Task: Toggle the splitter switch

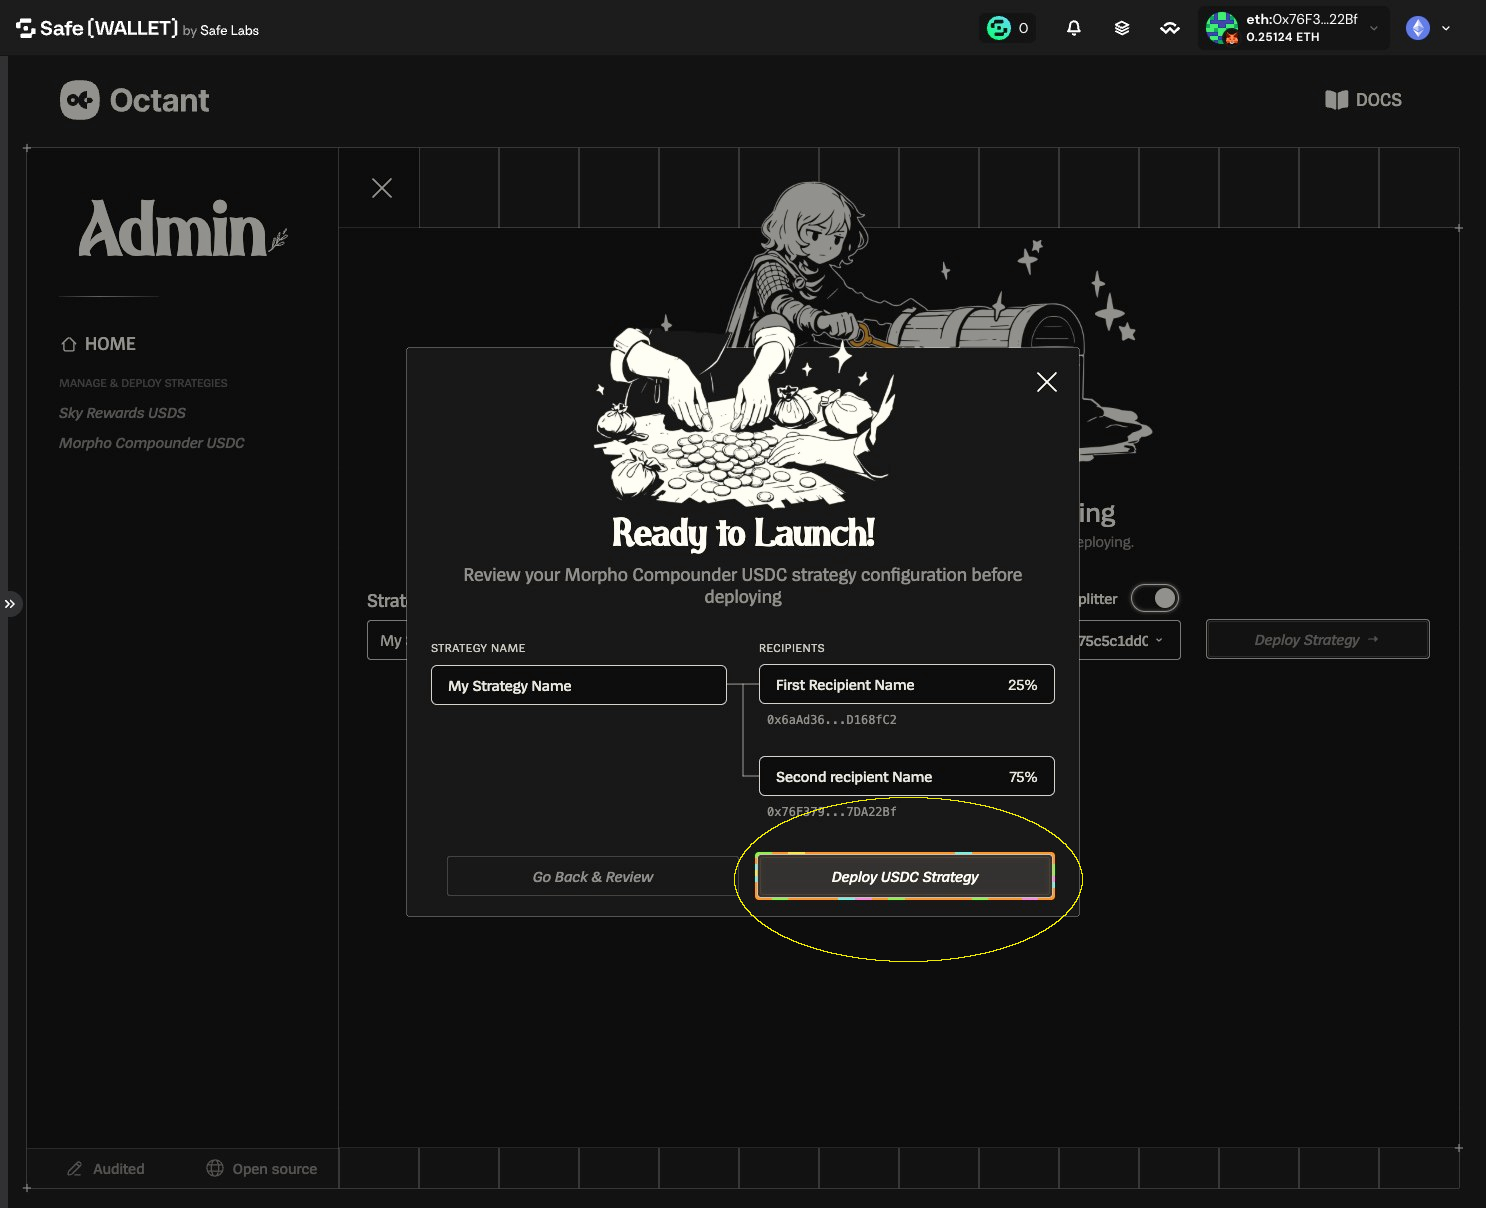Action: click(x=1155, y=598)
